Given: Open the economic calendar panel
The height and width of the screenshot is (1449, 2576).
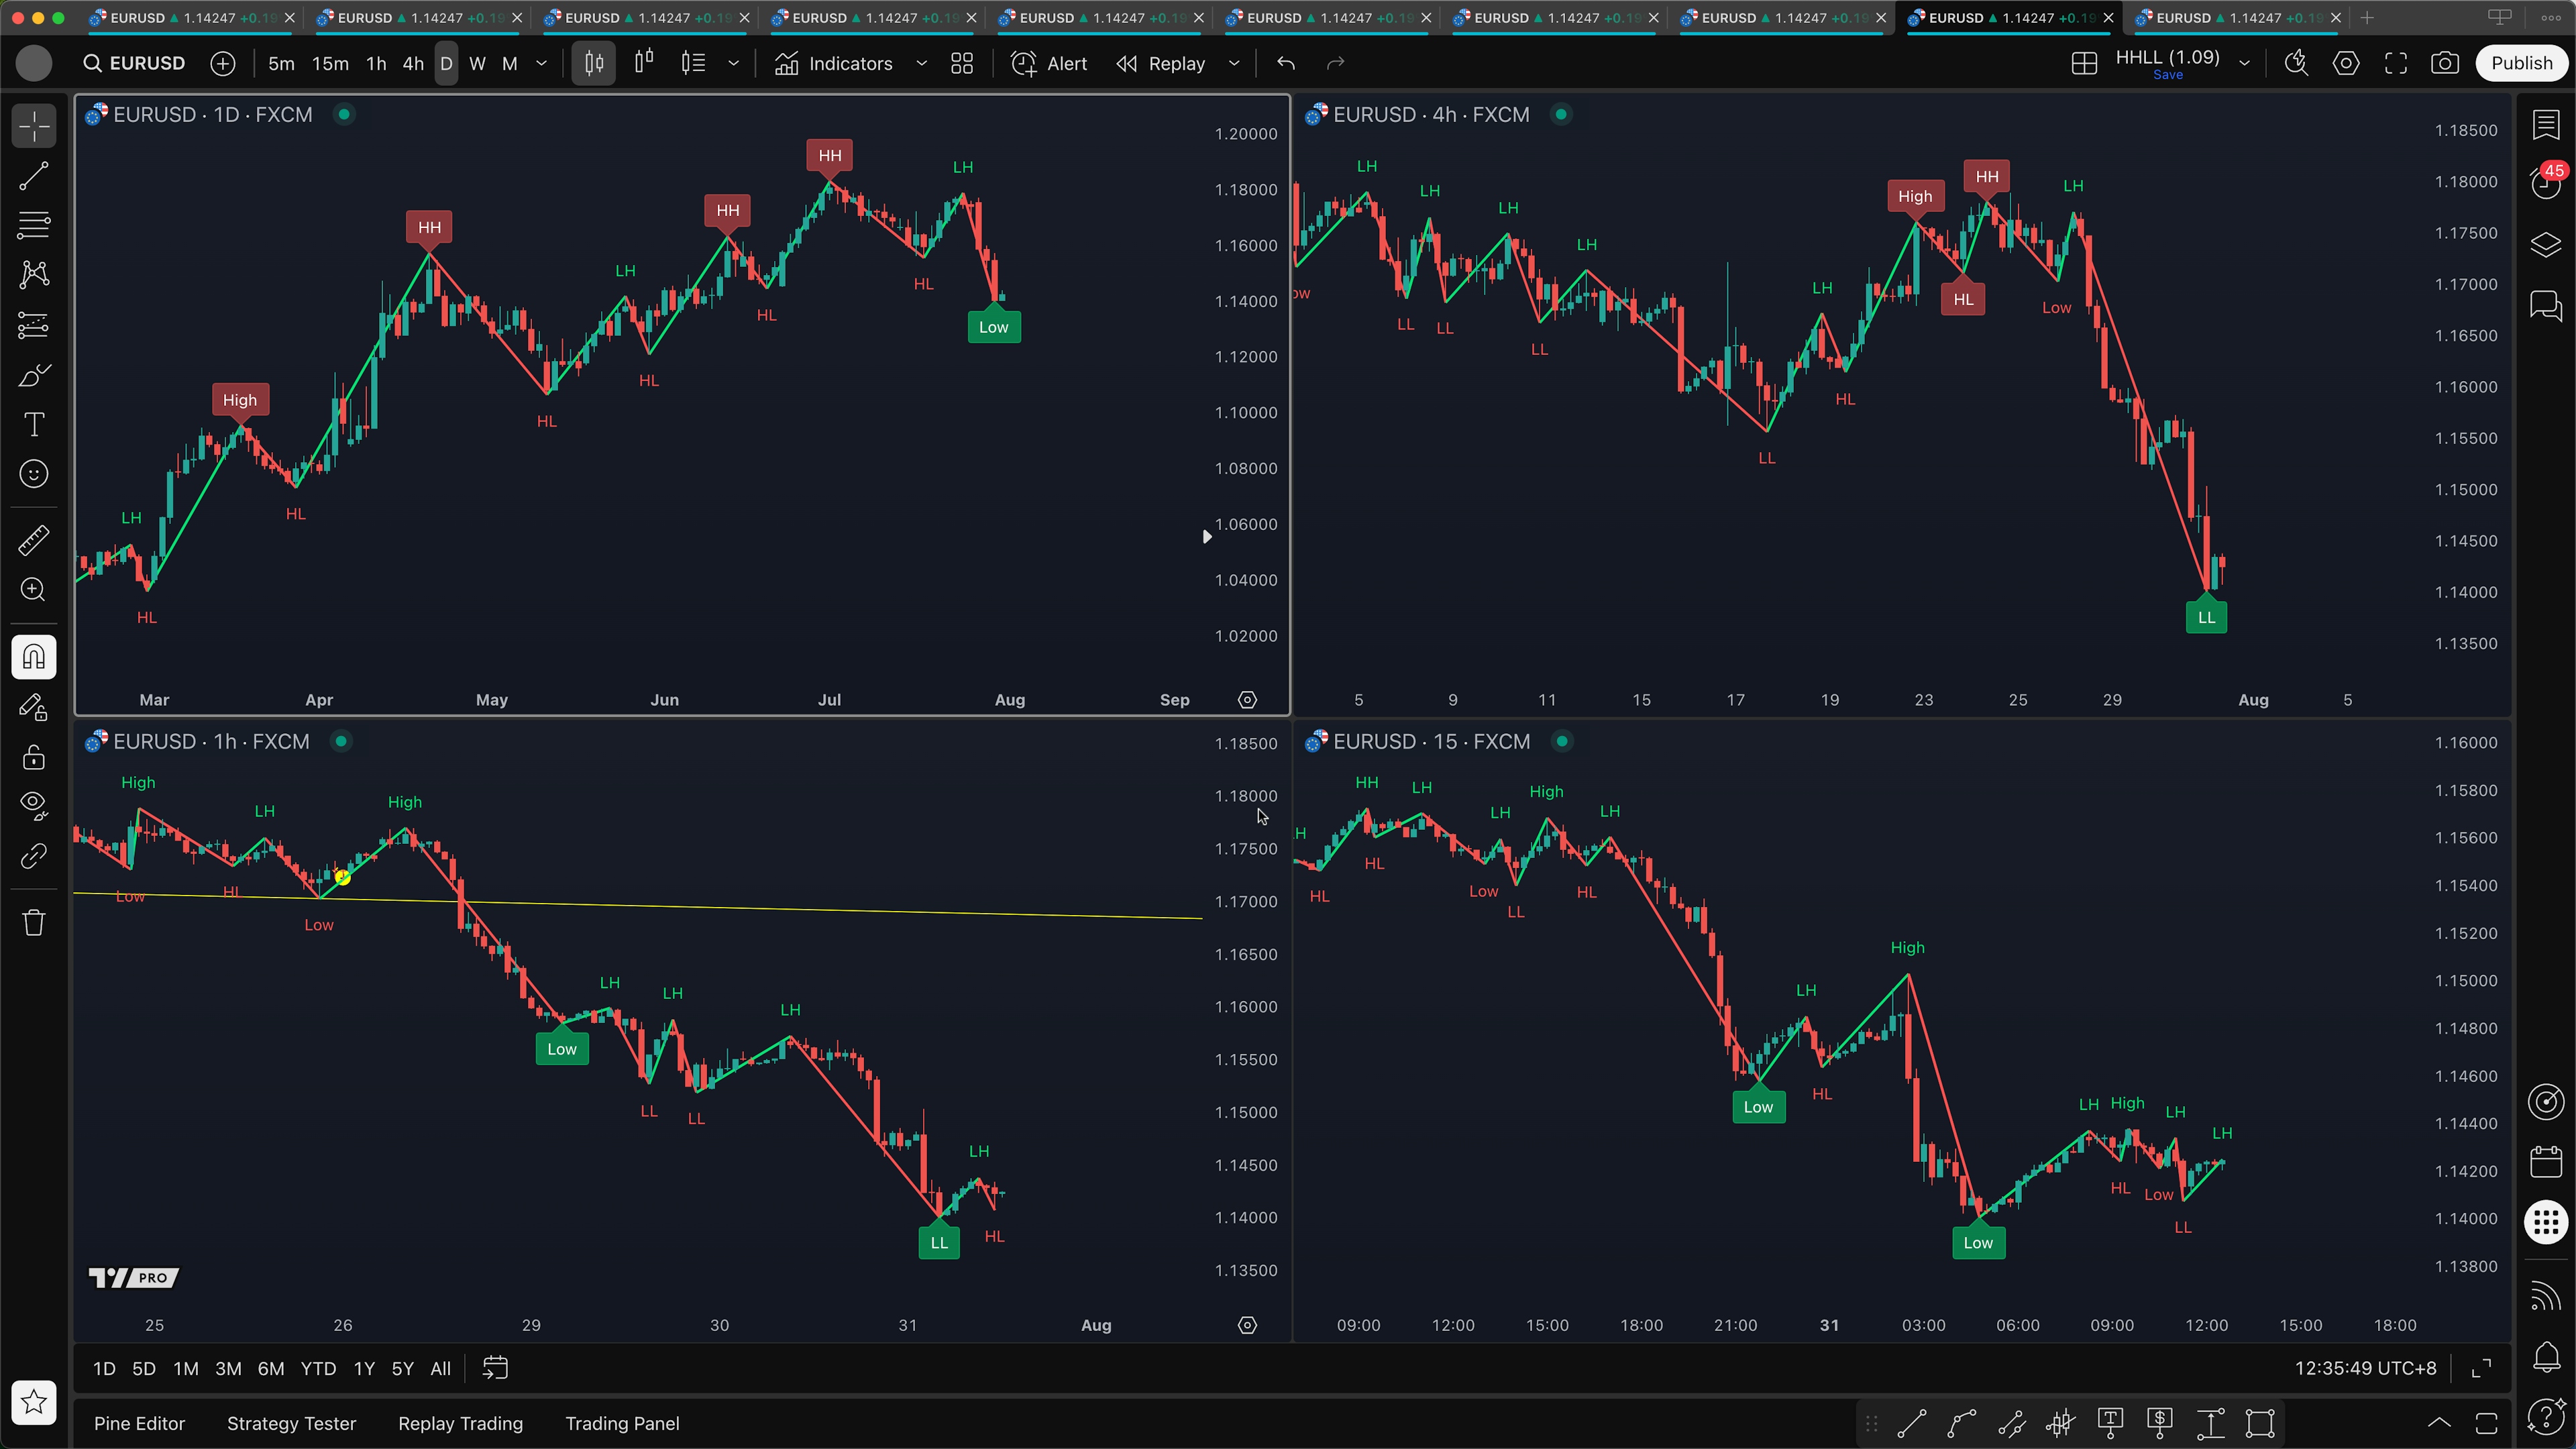Looking at the screenshot, I should pos(2546,1161).
